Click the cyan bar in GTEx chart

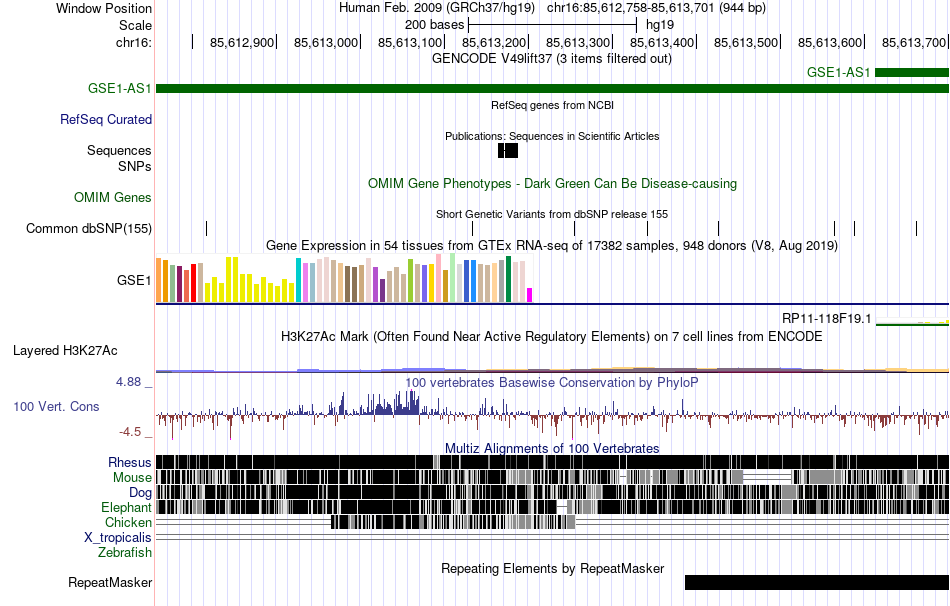coord(298,280)
